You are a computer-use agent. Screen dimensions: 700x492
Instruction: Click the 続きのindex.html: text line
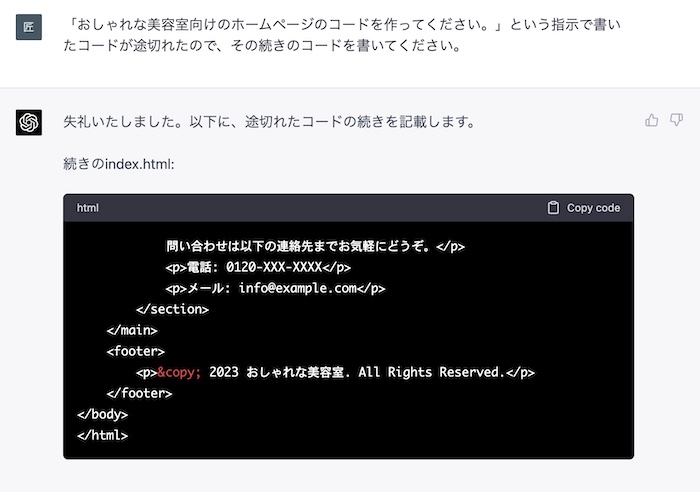point(119,163)
